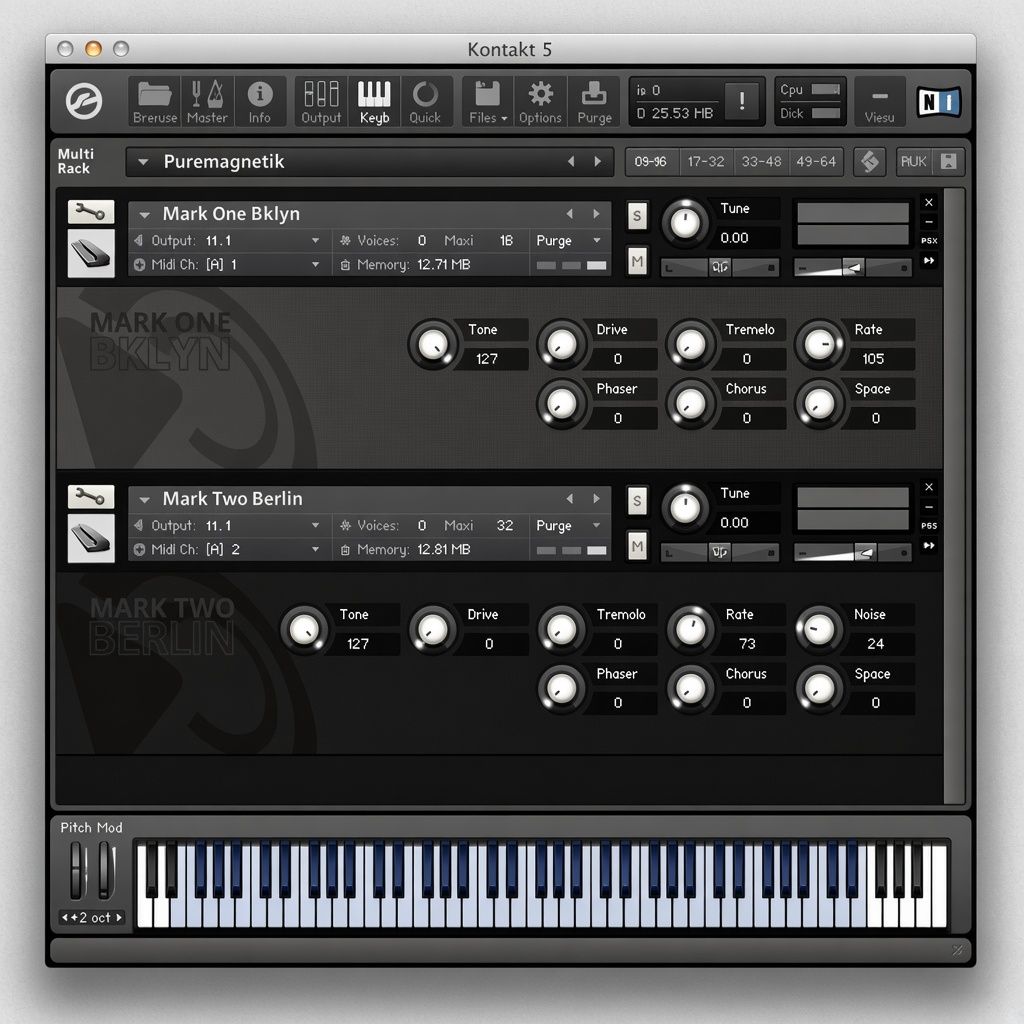The width and height of the screenshot is (1024, 1024).
Task: Click previous instrument arrow for Mark One Bklyn
Action: 570,214
